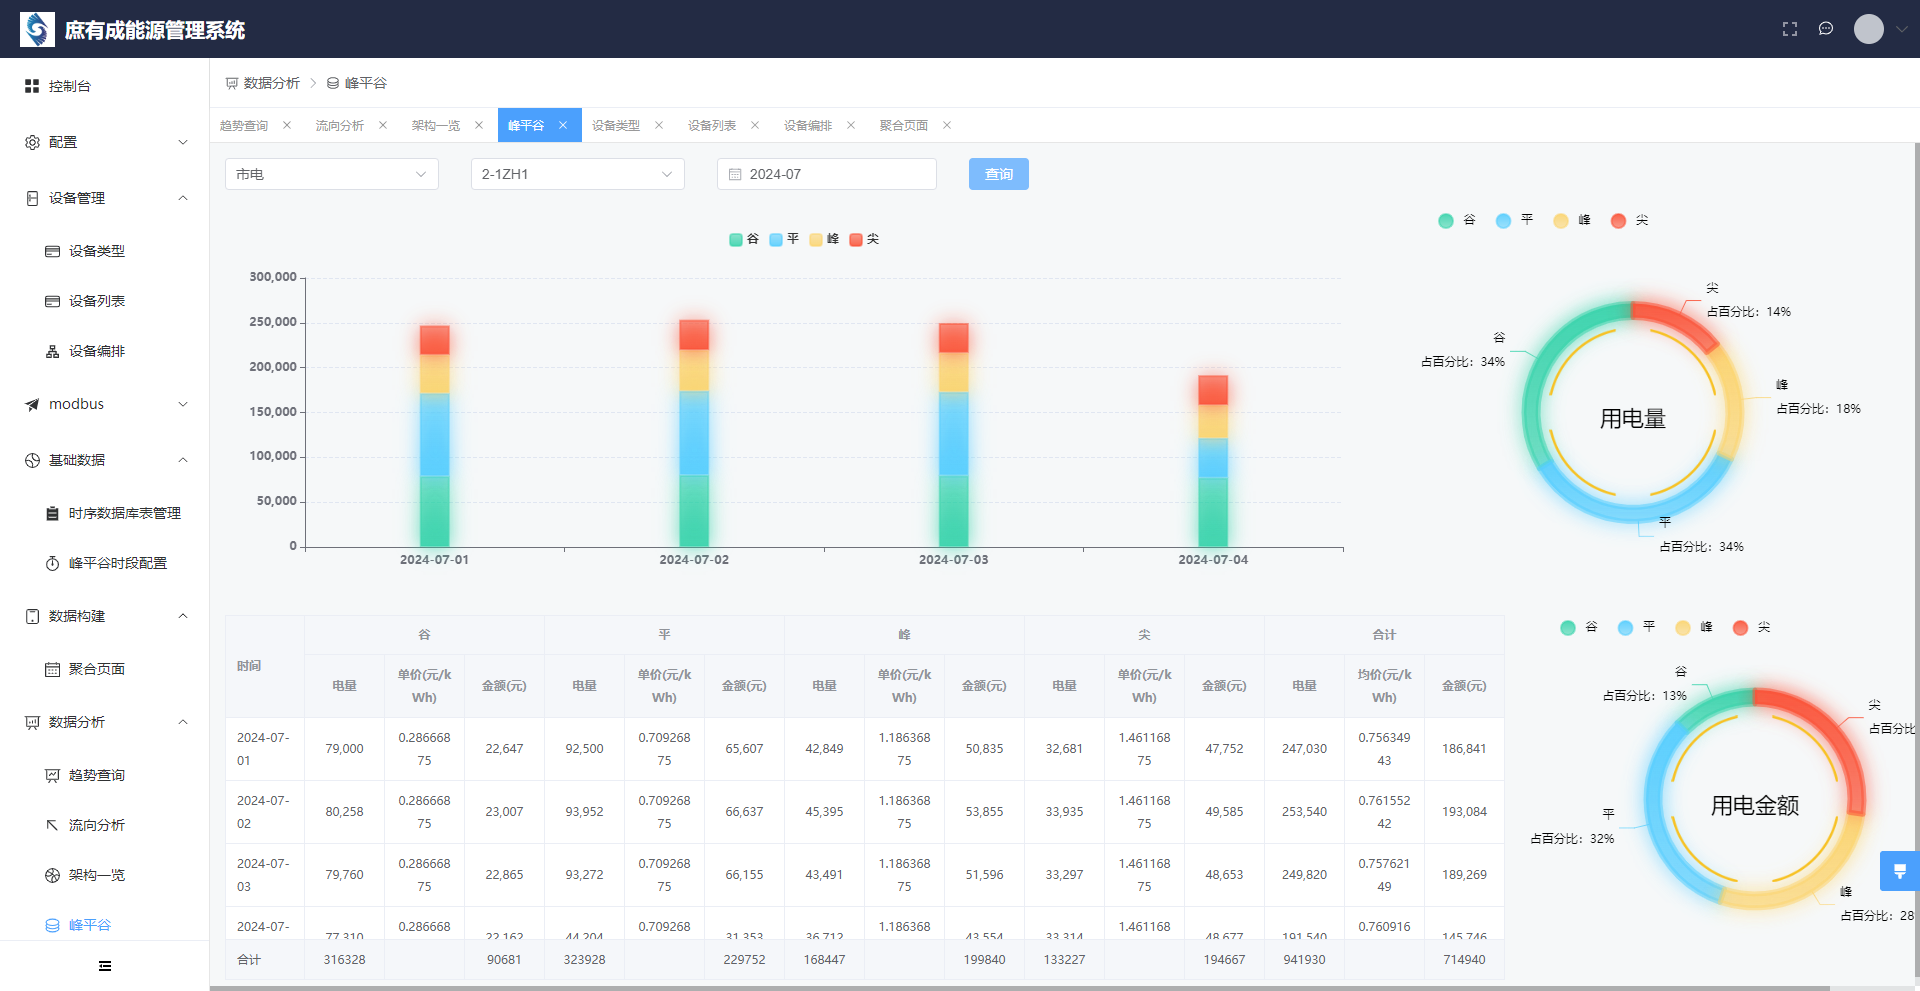Switch to the 趋势查询 tab
This screenshot has width=1920, height=991.
pos(244,125)
